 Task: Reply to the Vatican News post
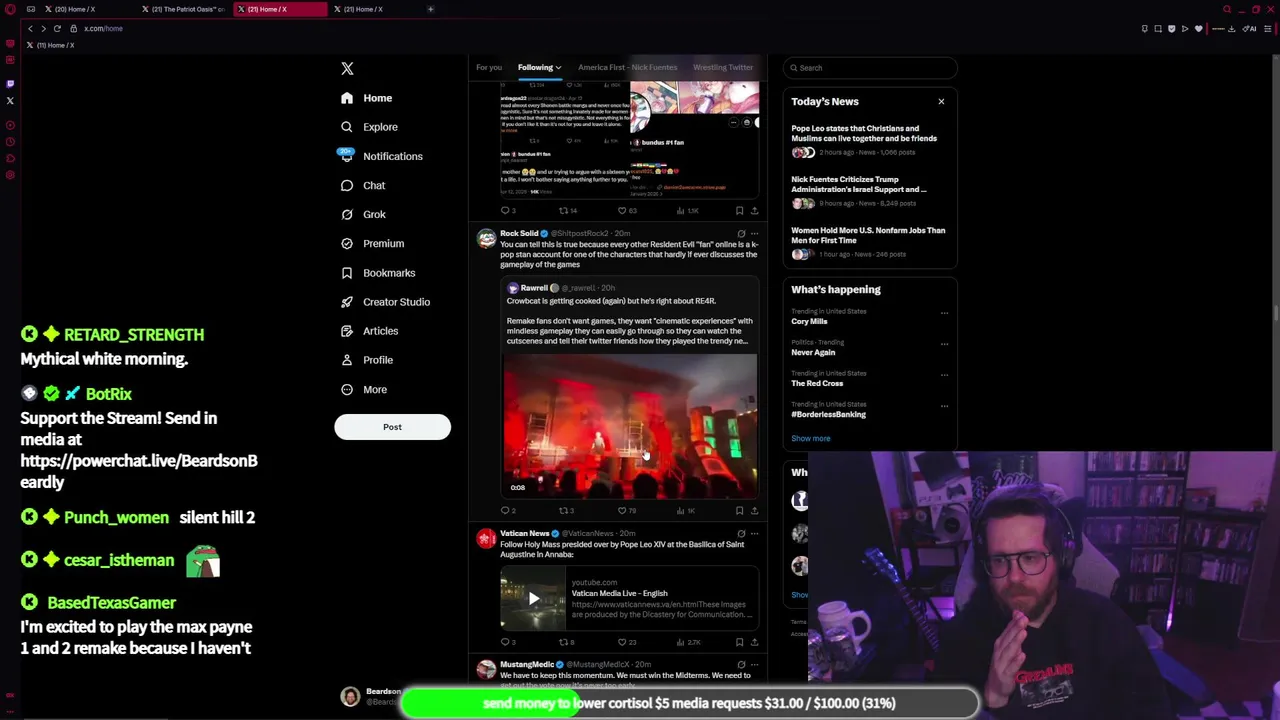pos(508,642)
